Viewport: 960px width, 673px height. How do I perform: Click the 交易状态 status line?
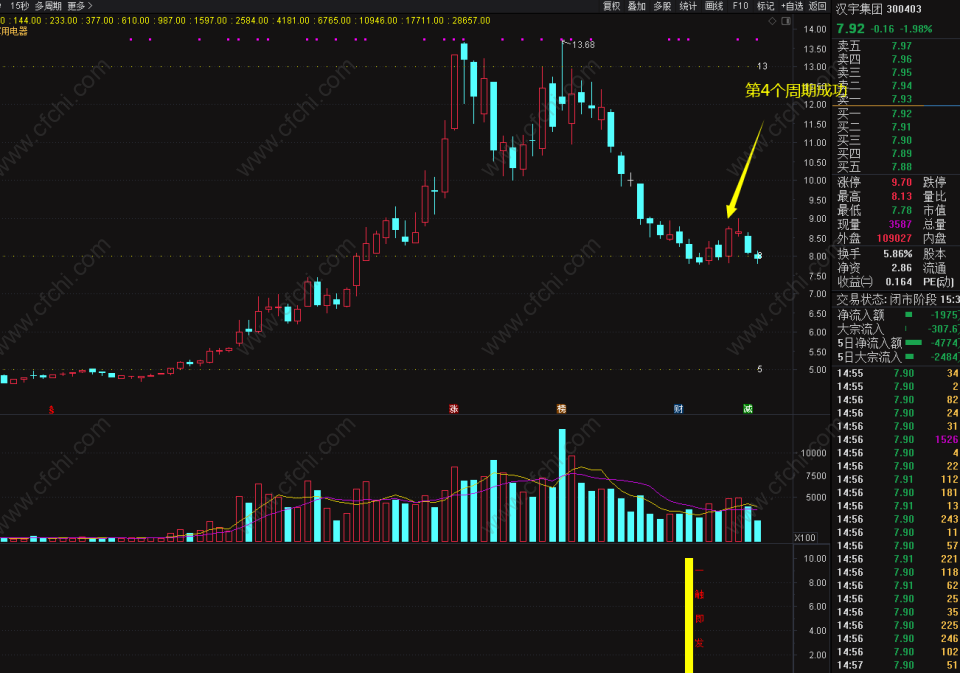click(x=898, y=299)
